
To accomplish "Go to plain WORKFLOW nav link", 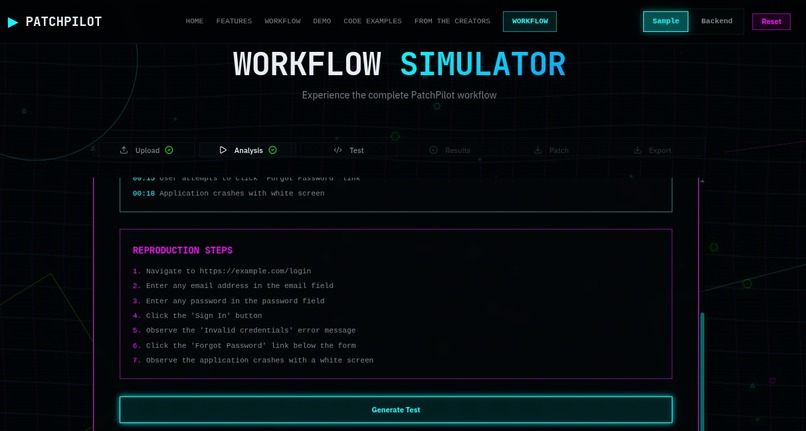I will (x=282, y=21).
